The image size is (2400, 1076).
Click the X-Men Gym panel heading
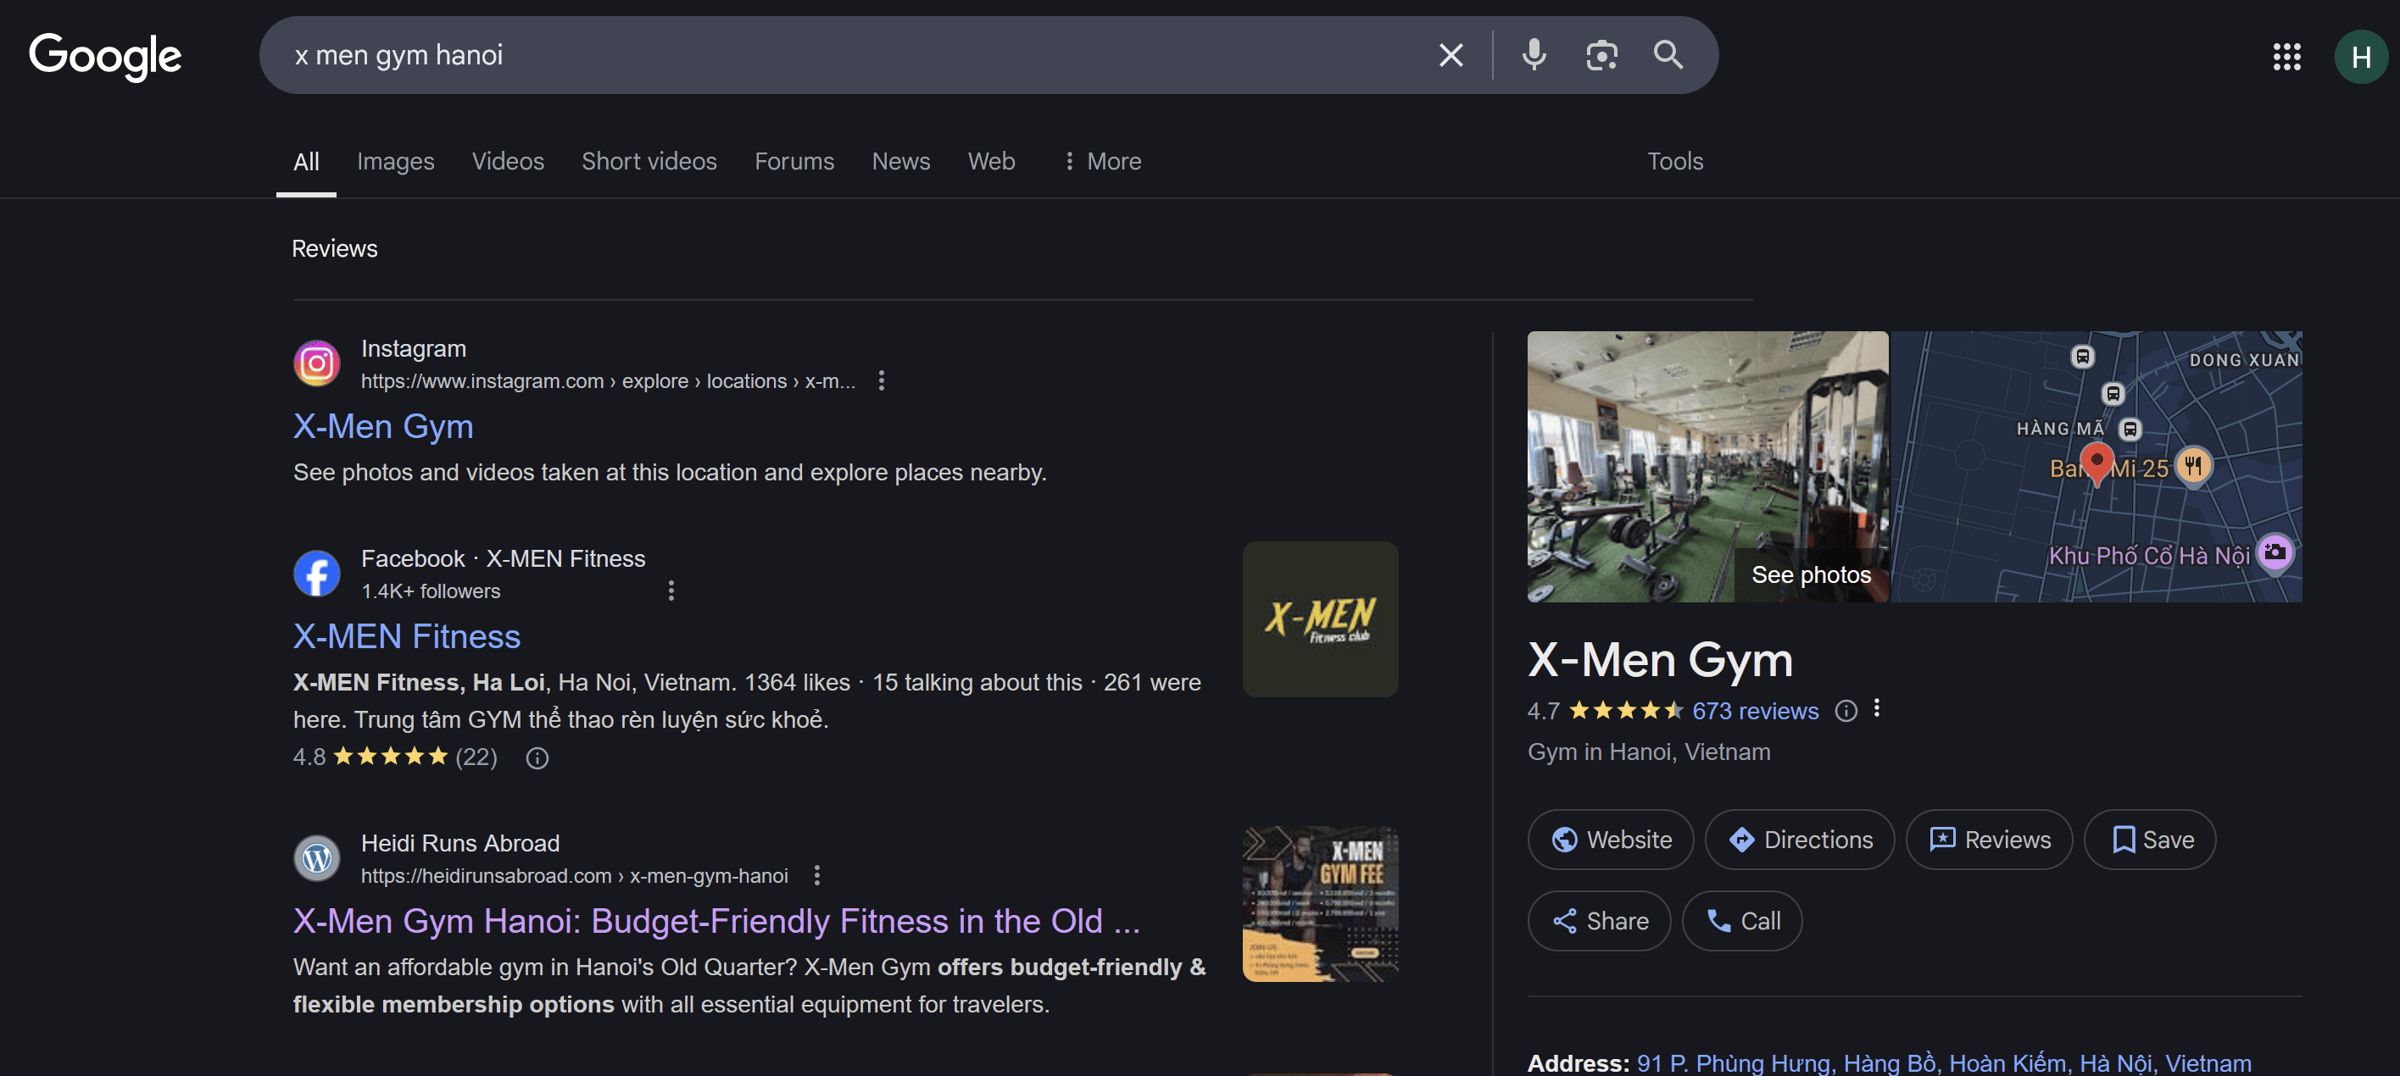pos(1660,660)
